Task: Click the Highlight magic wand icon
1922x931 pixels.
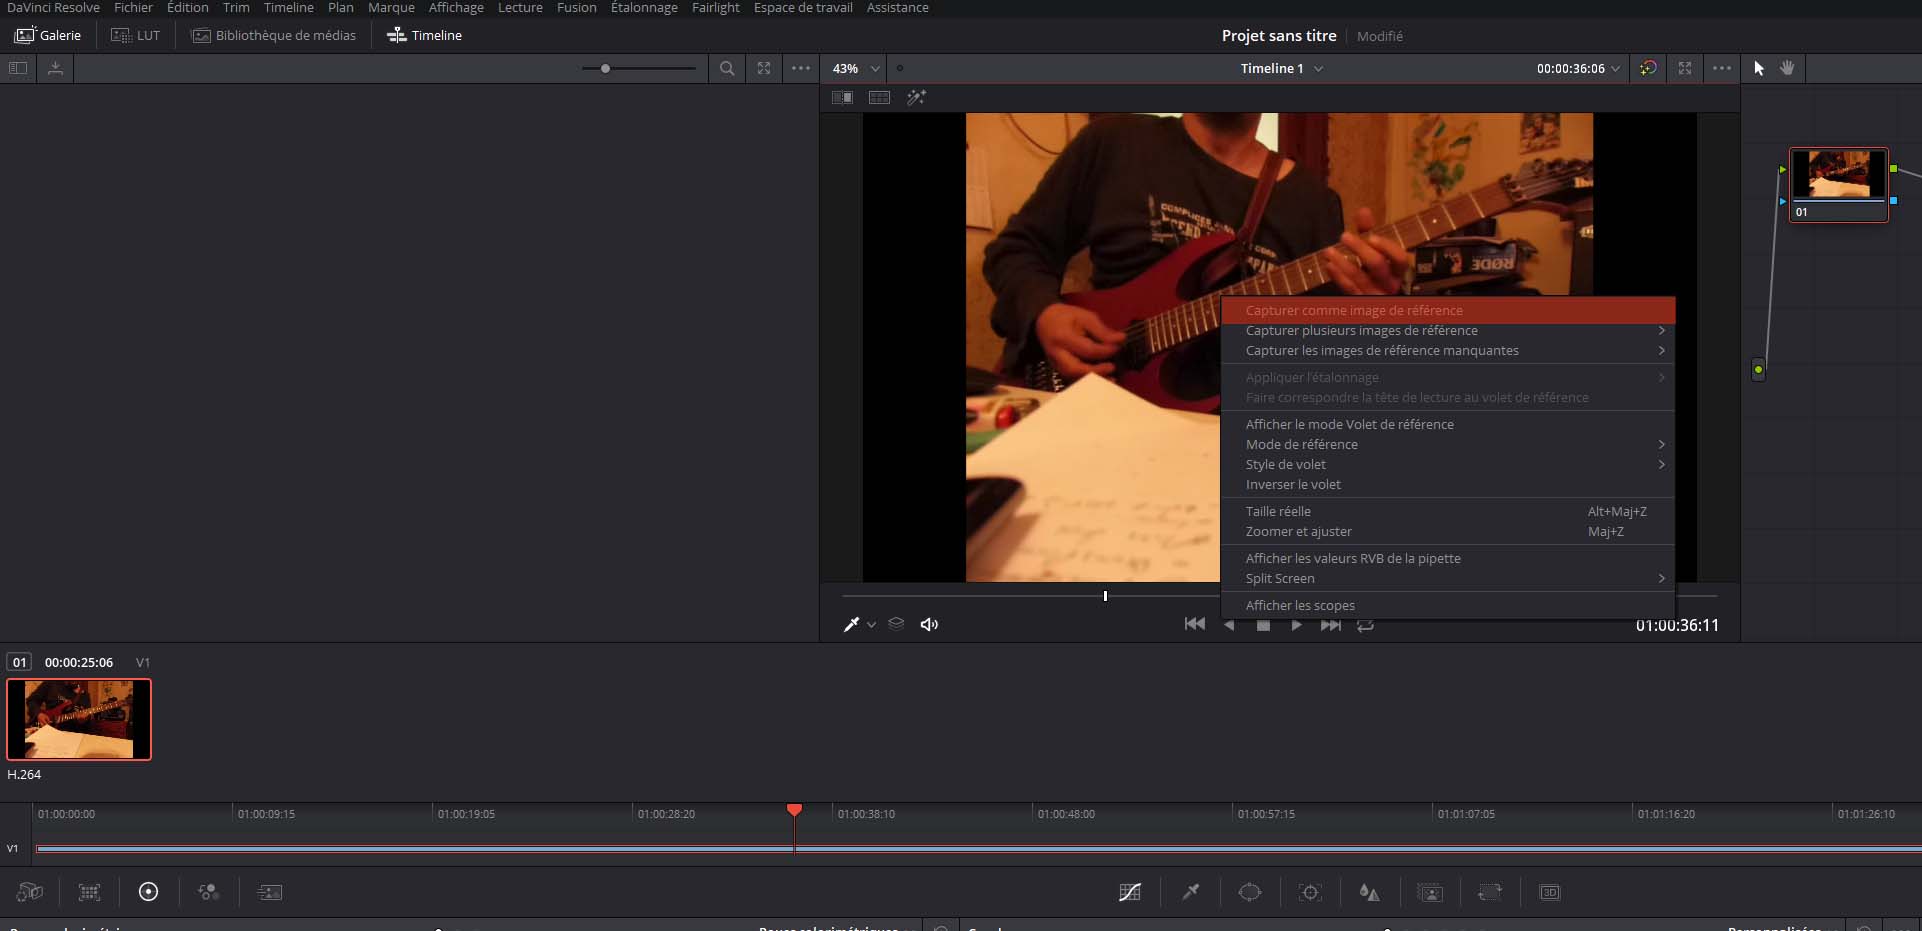Action: point(916,98)
